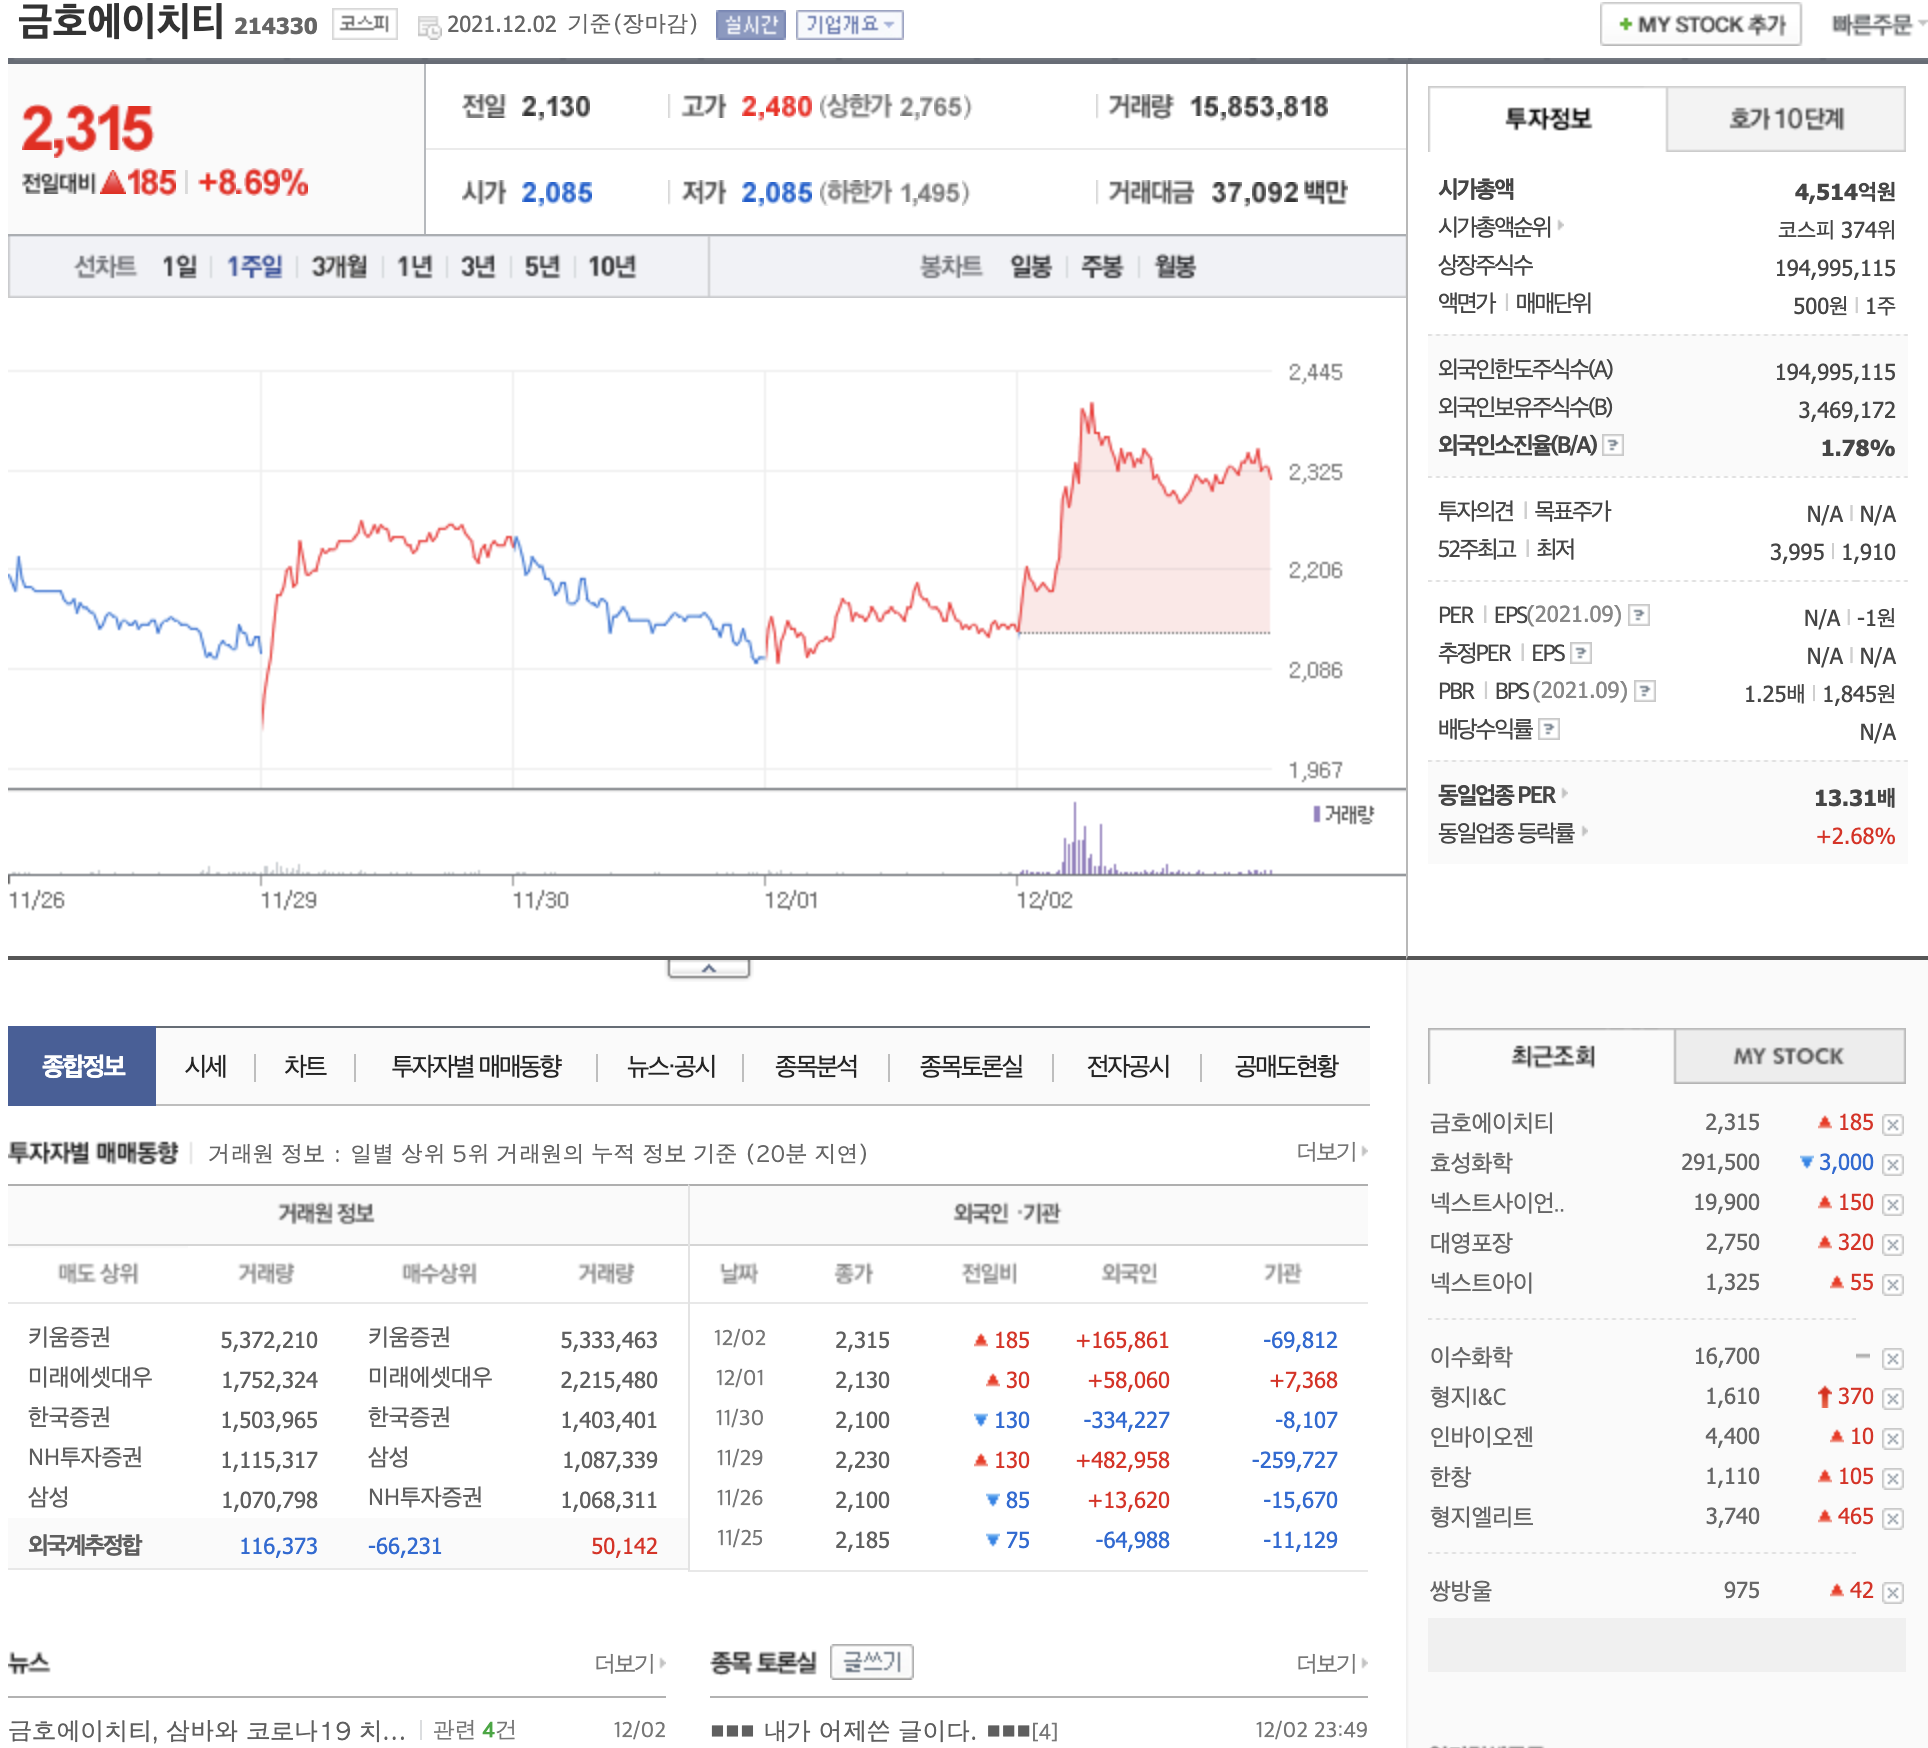
Task: Click the calendar icon before the date 2021.12.02
Action: (x=429, y=27)
